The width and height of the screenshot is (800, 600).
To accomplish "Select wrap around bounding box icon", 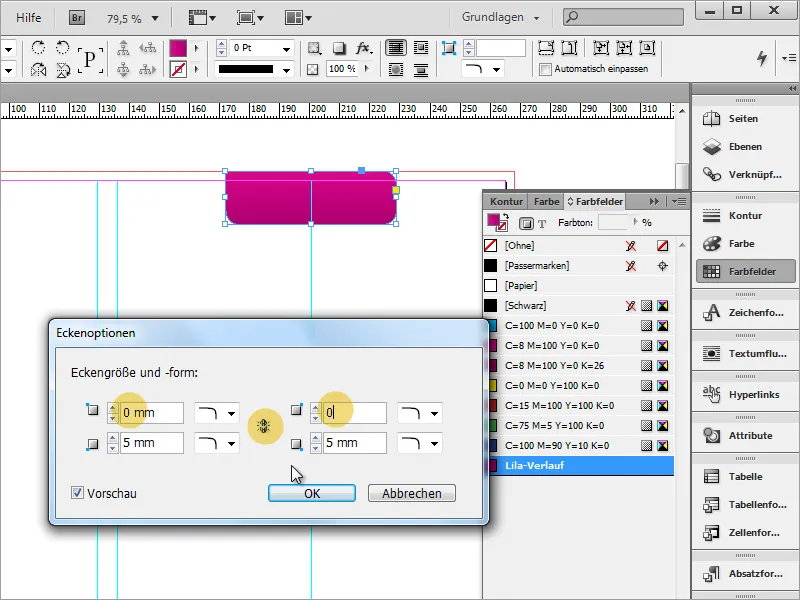I will click(x=421, y=48).
